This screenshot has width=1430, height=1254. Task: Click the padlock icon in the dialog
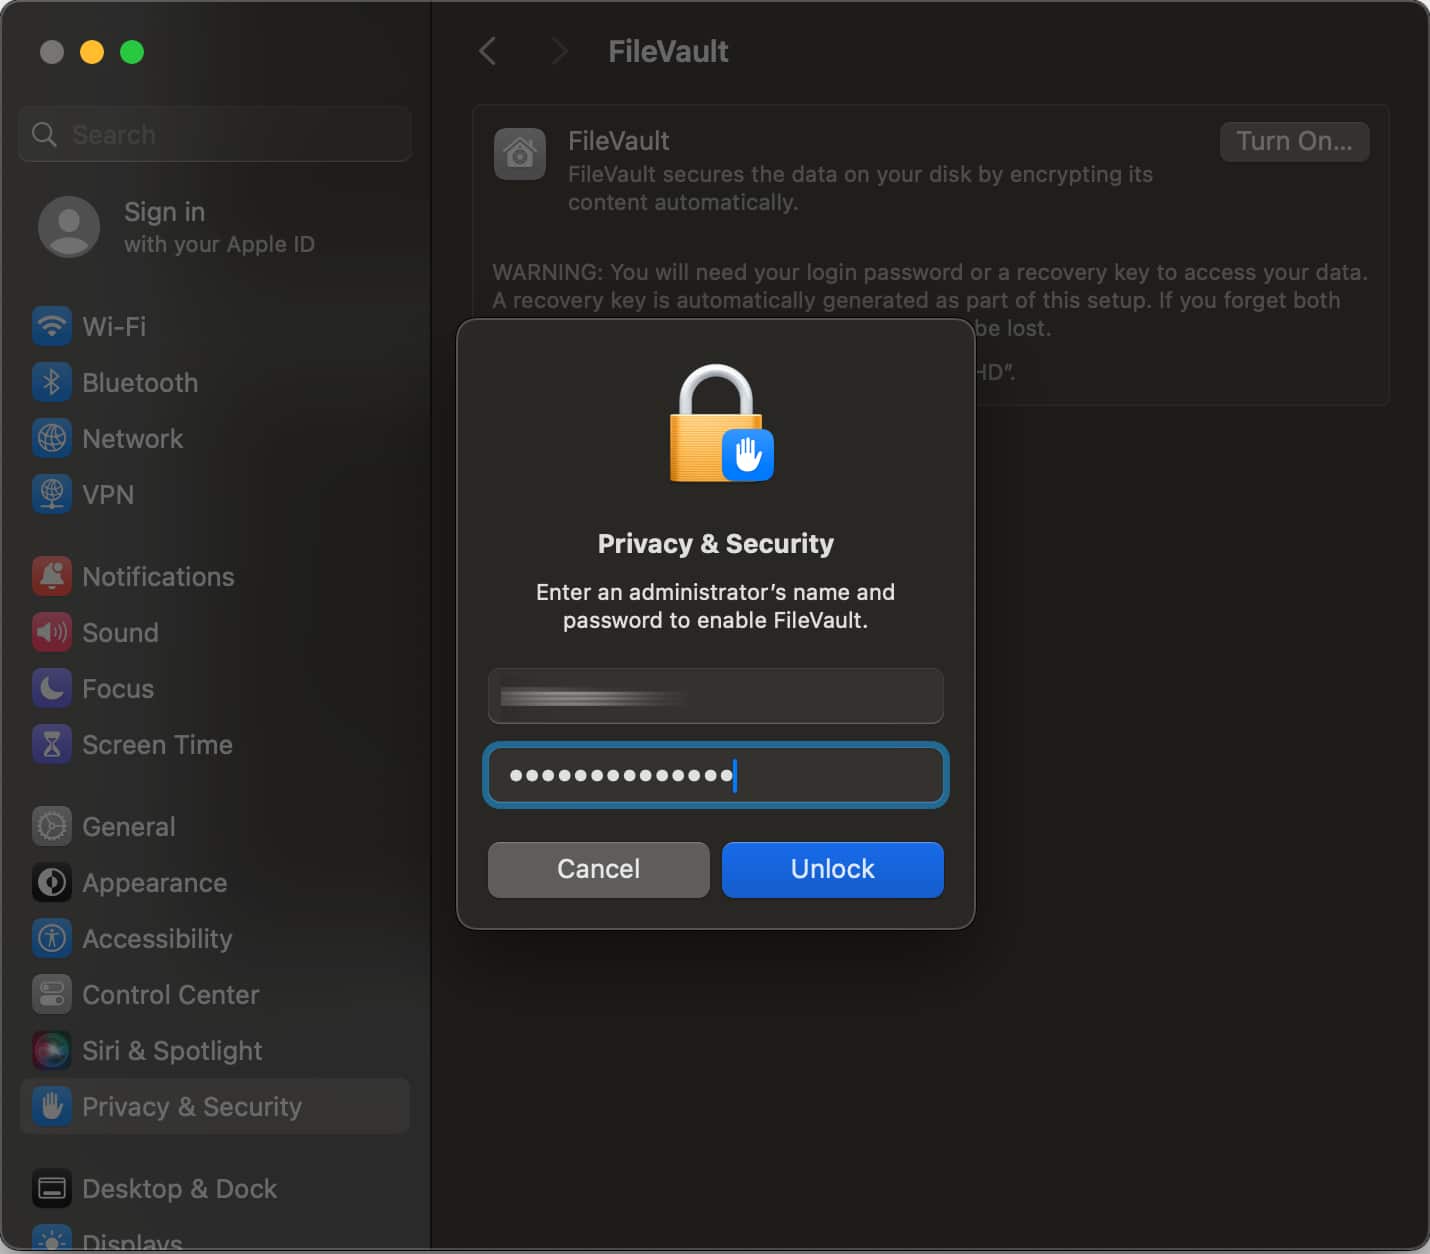click(x=721, y=423)
